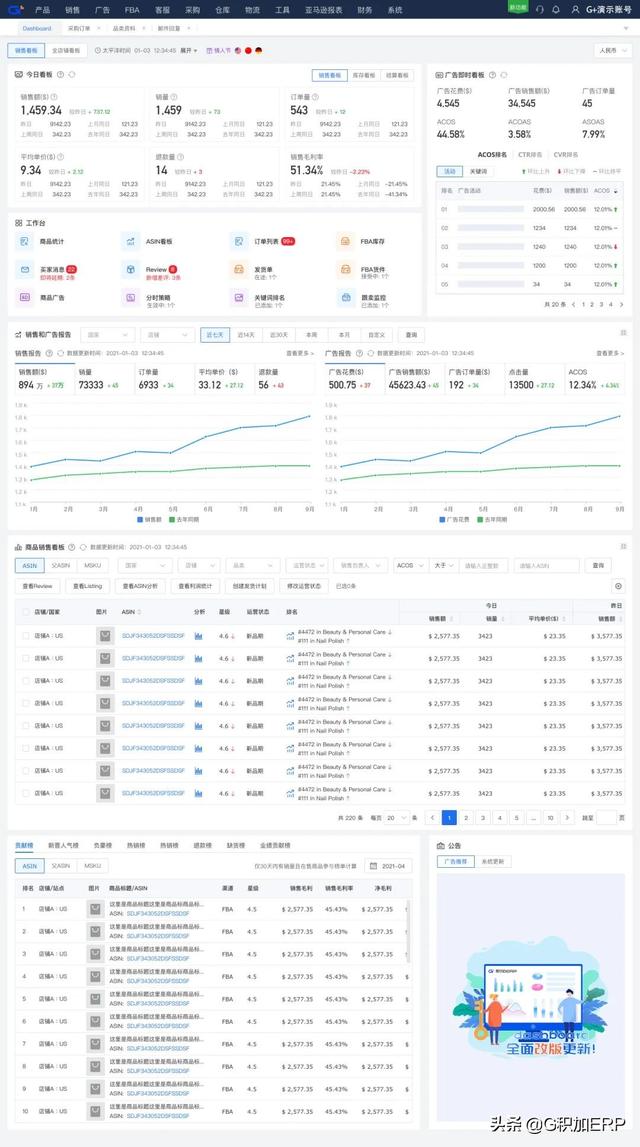Open the 销售 top menu
The image size is (640, 1147).
[72, 10]
